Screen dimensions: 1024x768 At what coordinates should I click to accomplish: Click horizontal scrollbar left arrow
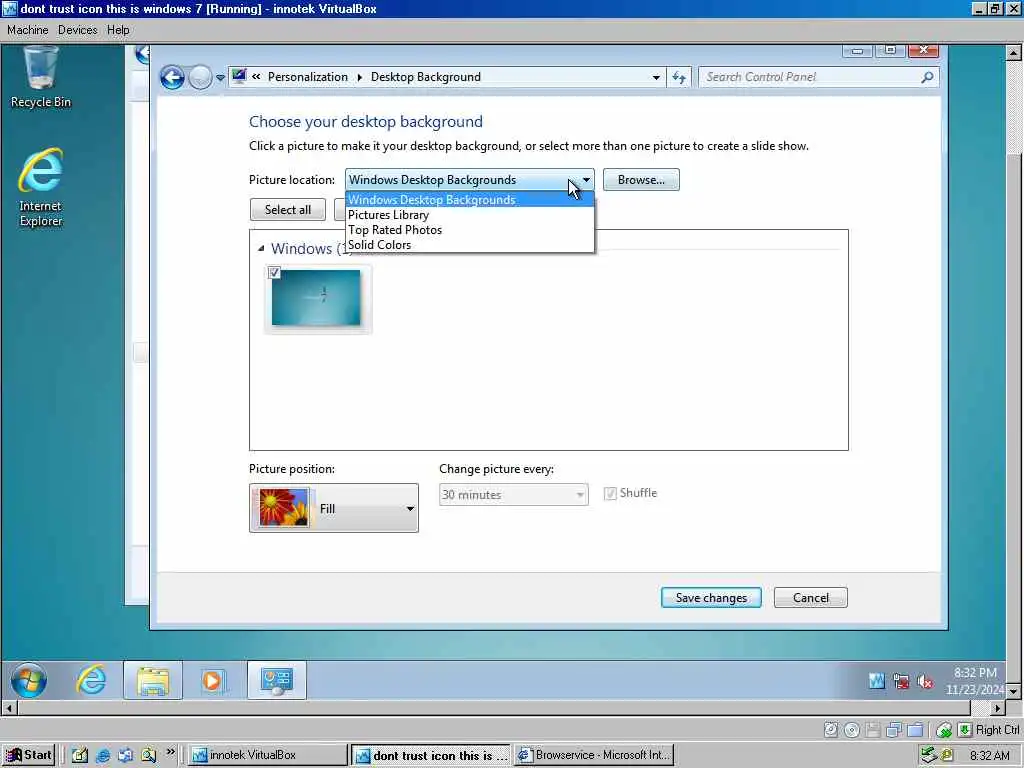pyautogui.click(x=8, y=708)
